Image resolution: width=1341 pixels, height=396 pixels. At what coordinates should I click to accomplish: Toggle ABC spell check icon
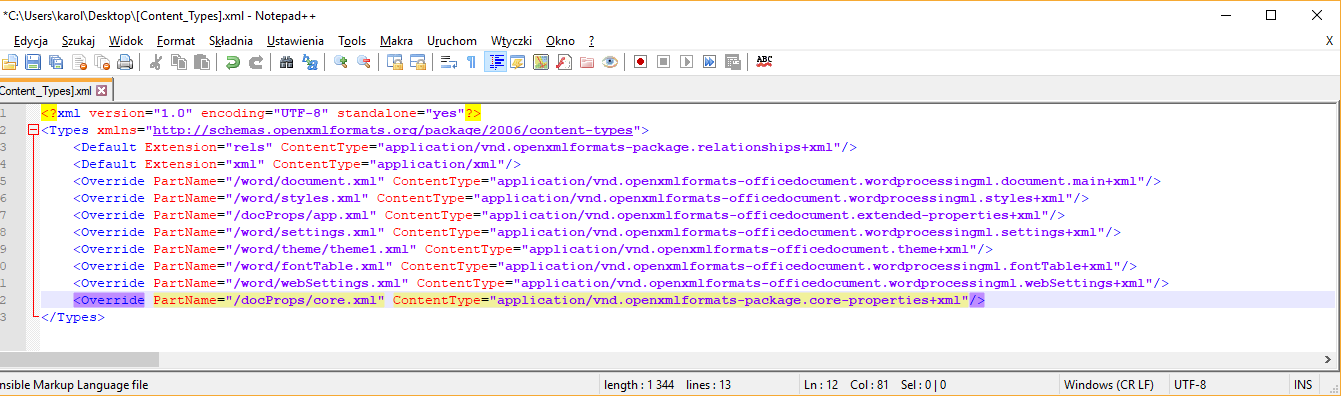pyautogui.click(x=765, y=62)
